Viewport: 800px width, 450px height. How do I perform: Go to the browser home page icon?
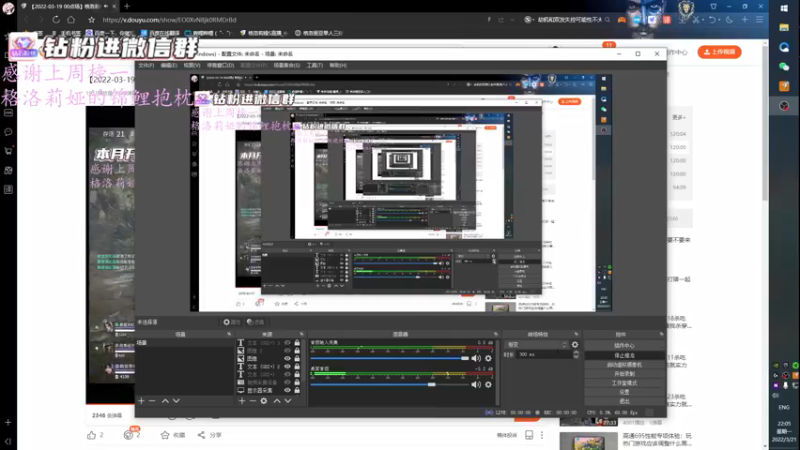click(71, 19)
